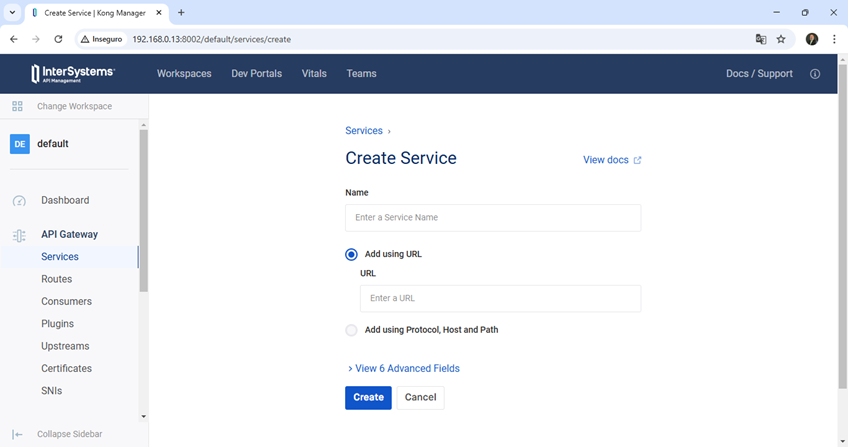
Task: Click the API Gateway sidebar icon
Action: (19, 235)
